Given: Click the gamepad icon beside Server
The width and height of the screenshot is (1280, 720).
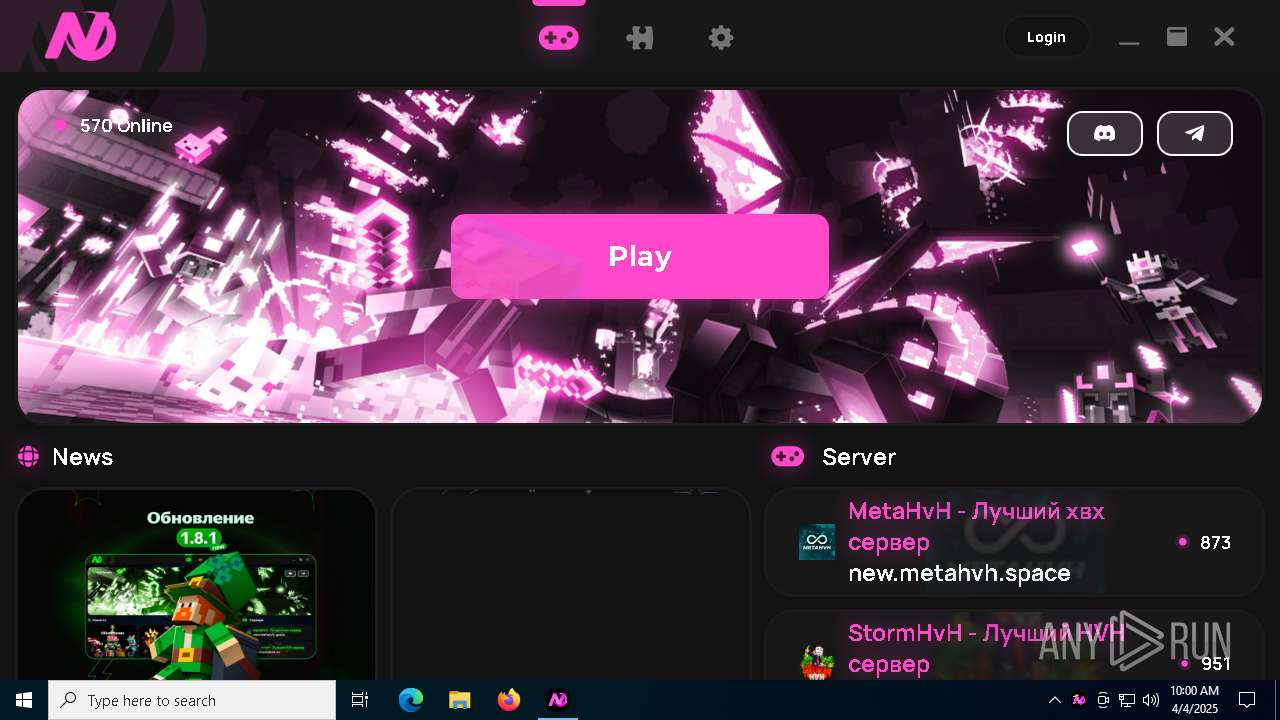Looking at the screenshot, I should pyautogui.click(x=788, y=457).
